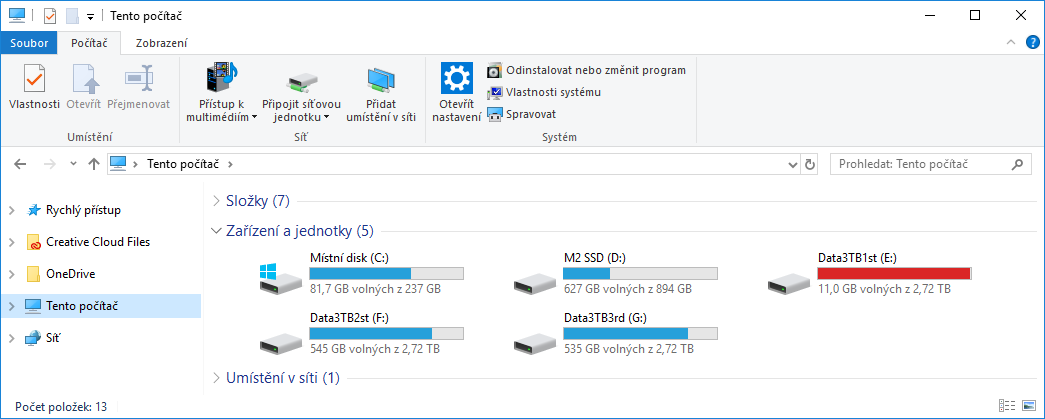
Task: Collapse the Zařízení a jednotky group
Action: click(217, 231)
